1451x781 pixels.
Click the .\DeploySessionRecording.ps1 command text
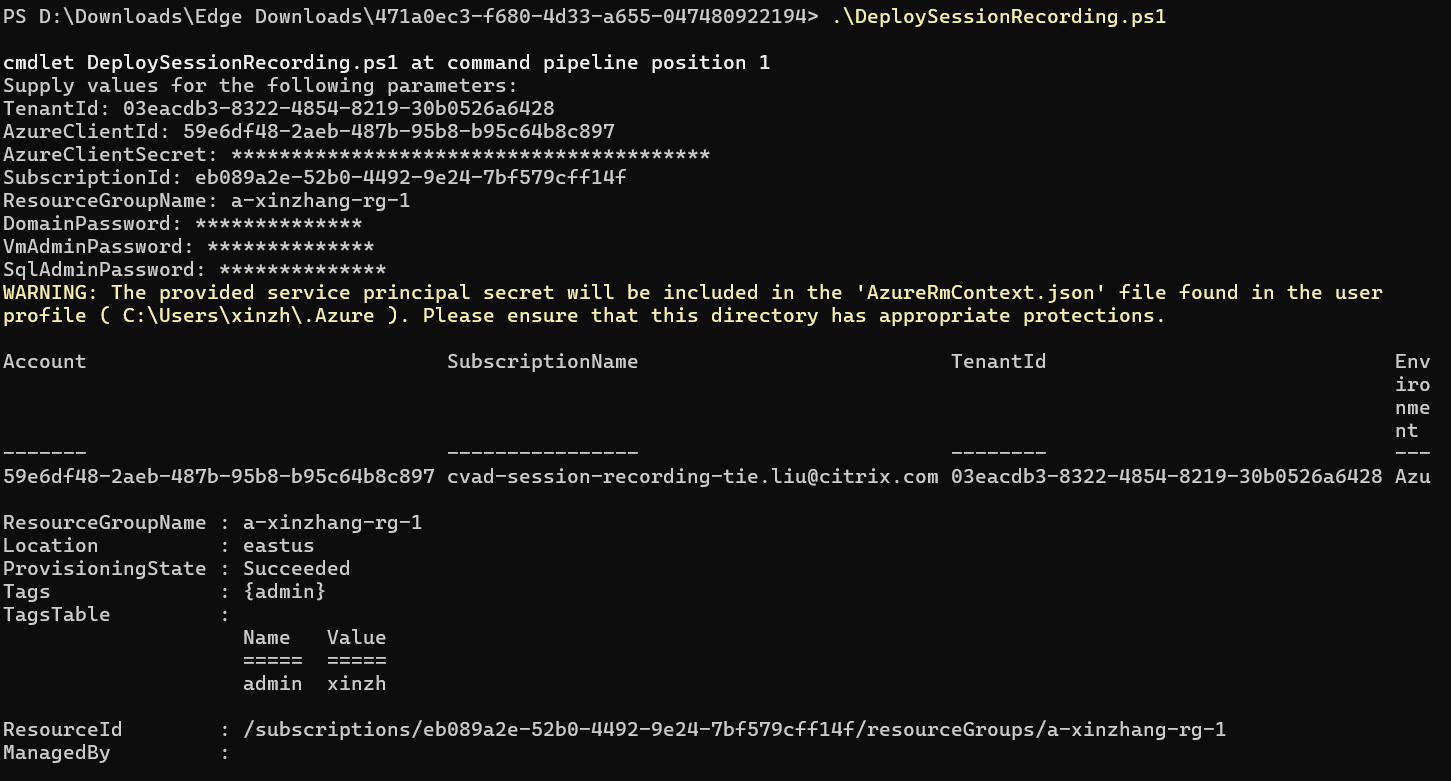click(x=998, y=16)
